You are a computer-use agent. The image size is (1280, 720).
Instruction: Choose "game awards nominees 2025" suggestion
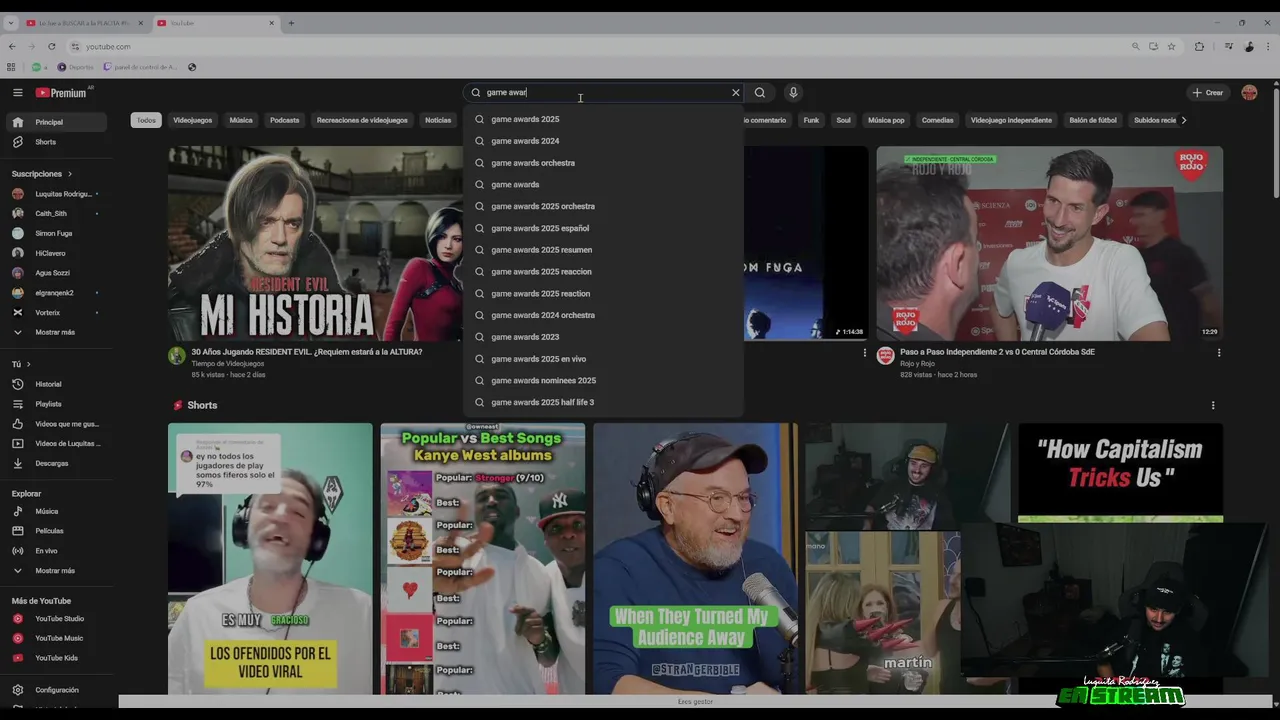[603, 380]
